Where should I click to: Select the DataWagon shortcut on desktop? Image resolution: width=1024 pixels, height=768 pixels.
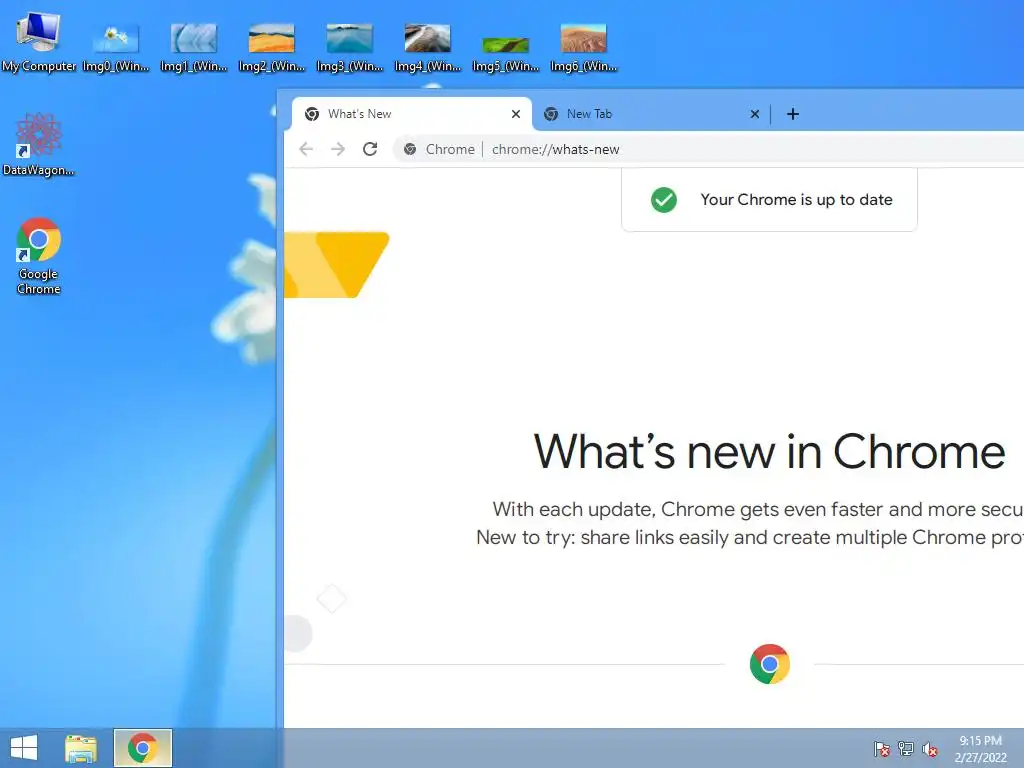point(39,144)
